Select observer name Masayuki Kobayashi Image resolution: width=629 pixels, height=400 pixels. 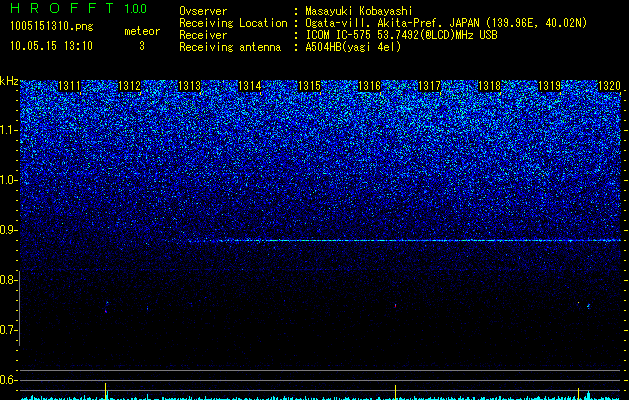click(x=358, y=11)
